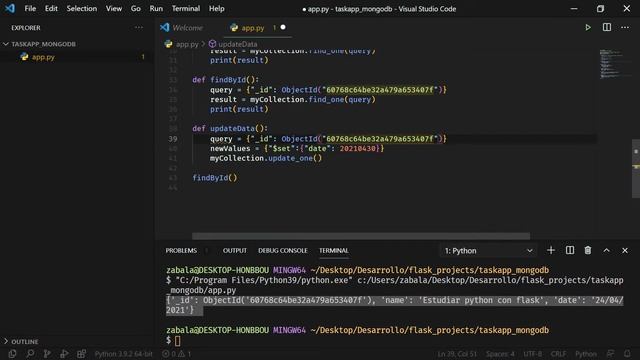Screen dimensions: 640x360
Task: Click unsaved dot on app.py tab
Action: point(283,27)
